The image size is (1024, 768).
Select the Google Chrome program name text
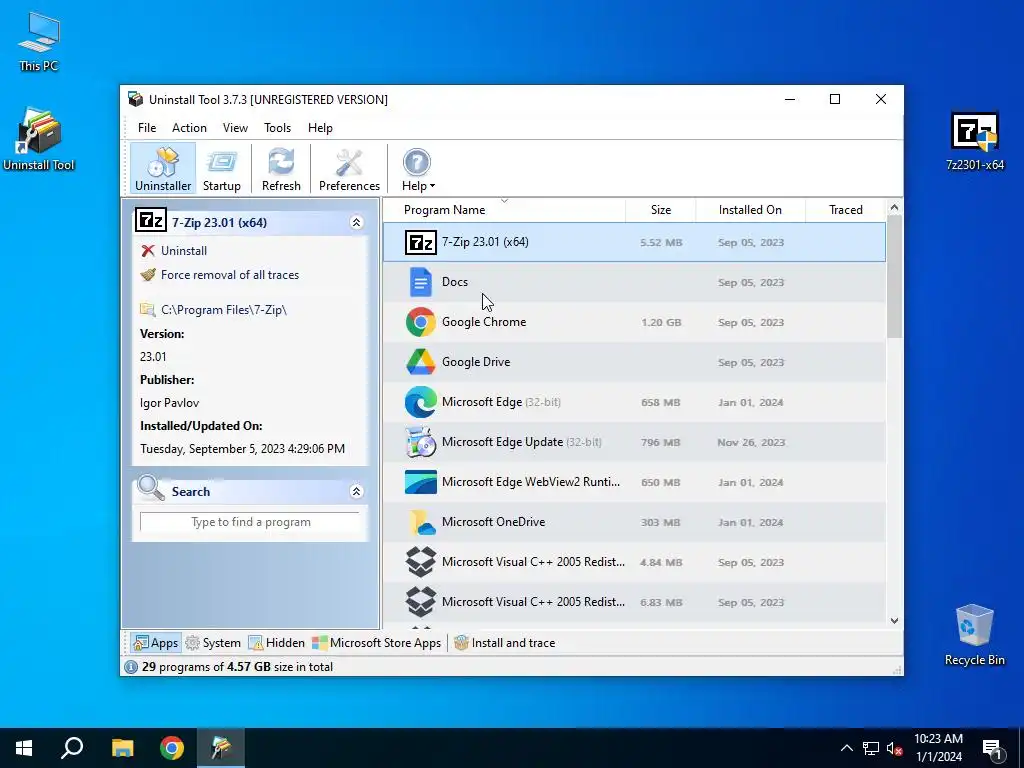(484, 322)
